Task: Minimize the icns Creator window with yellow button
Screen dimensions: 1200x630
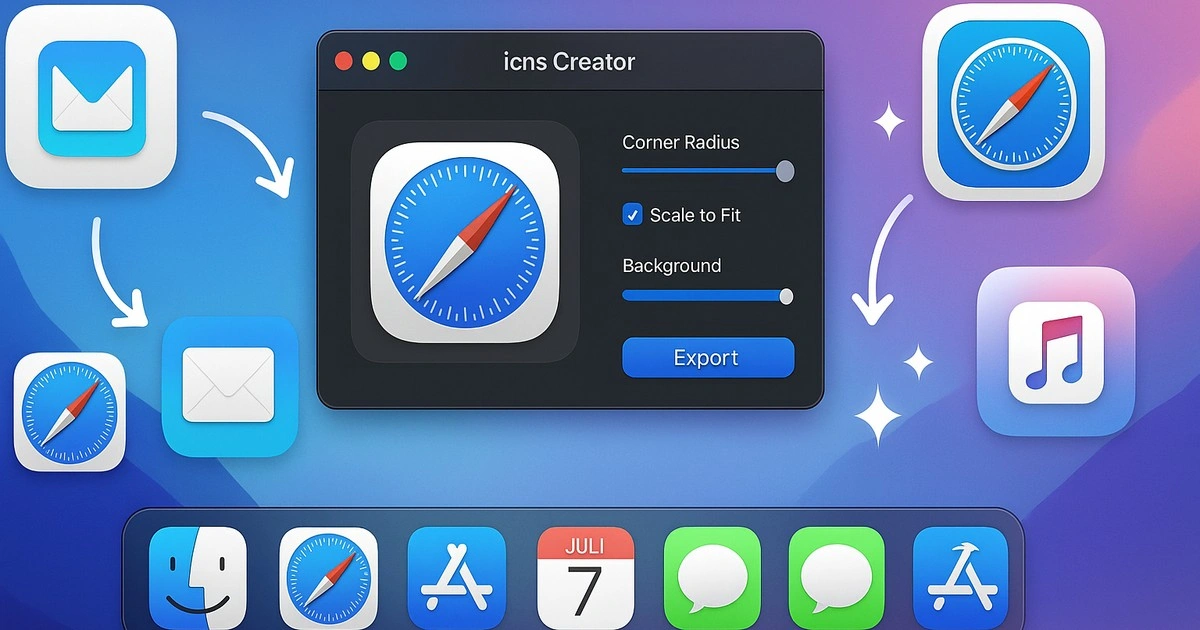Action: point(371,61)
